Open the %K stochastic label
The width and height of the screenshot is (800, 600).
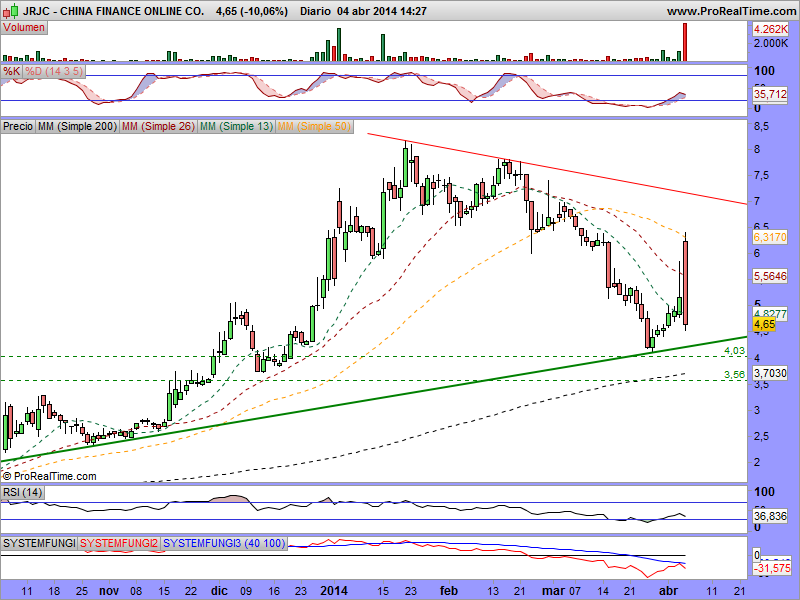coord(11,71)
